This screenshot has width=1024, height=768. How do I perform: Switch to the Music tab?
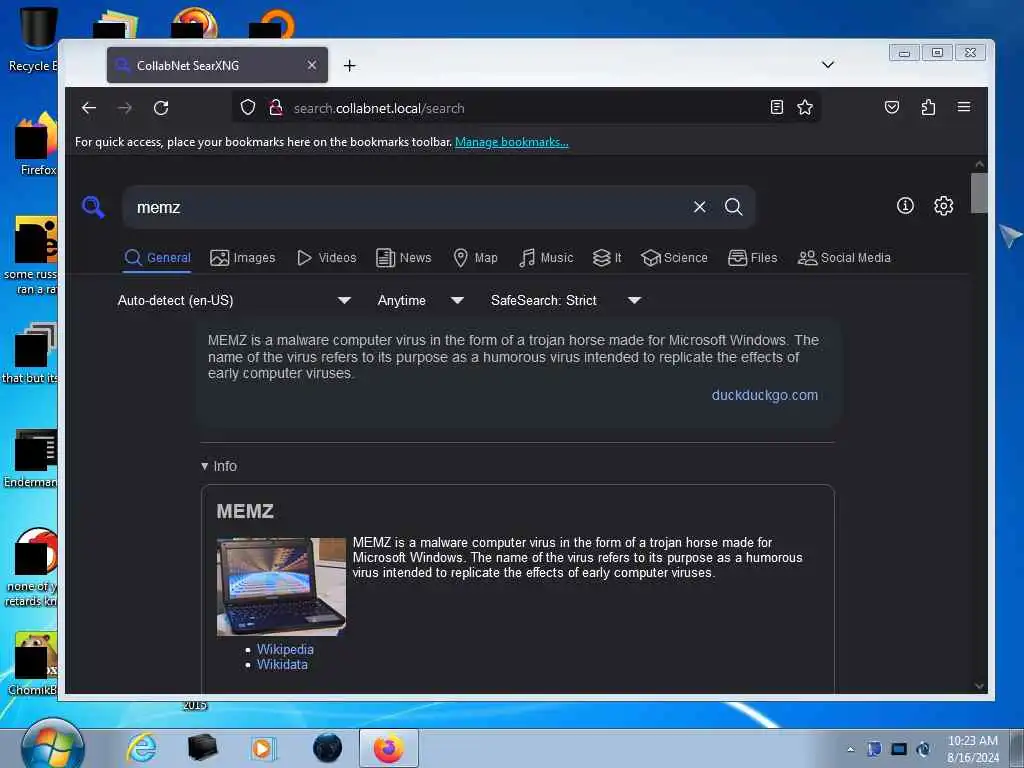546,258
